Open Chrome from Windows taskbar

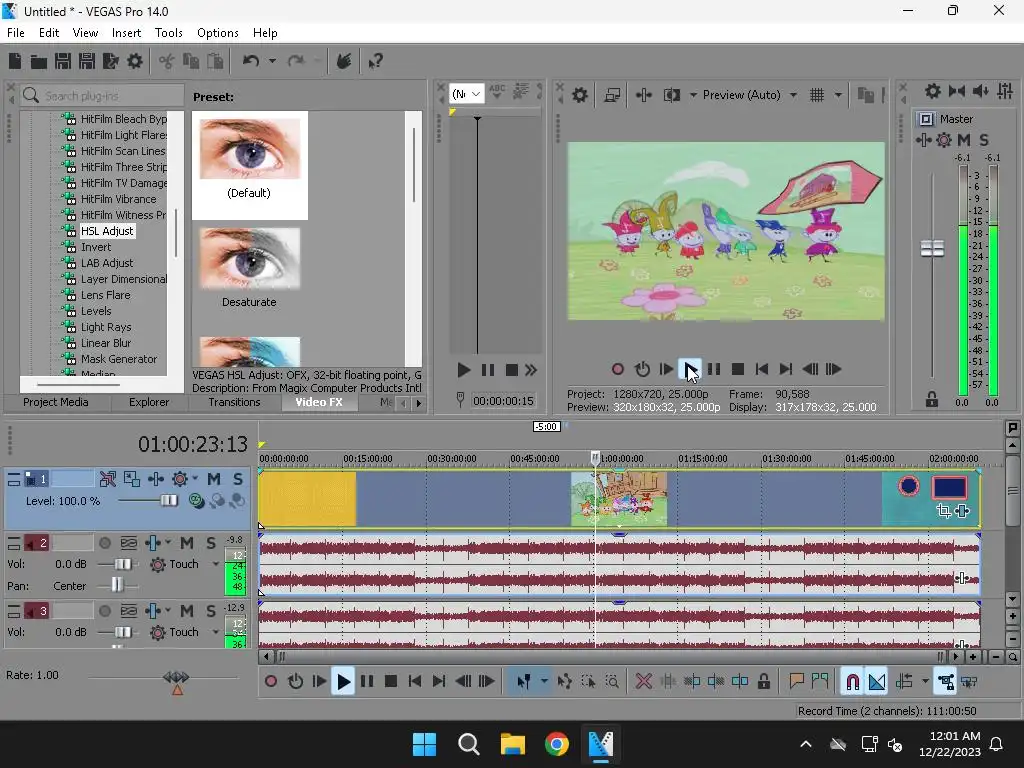[556, 744]
